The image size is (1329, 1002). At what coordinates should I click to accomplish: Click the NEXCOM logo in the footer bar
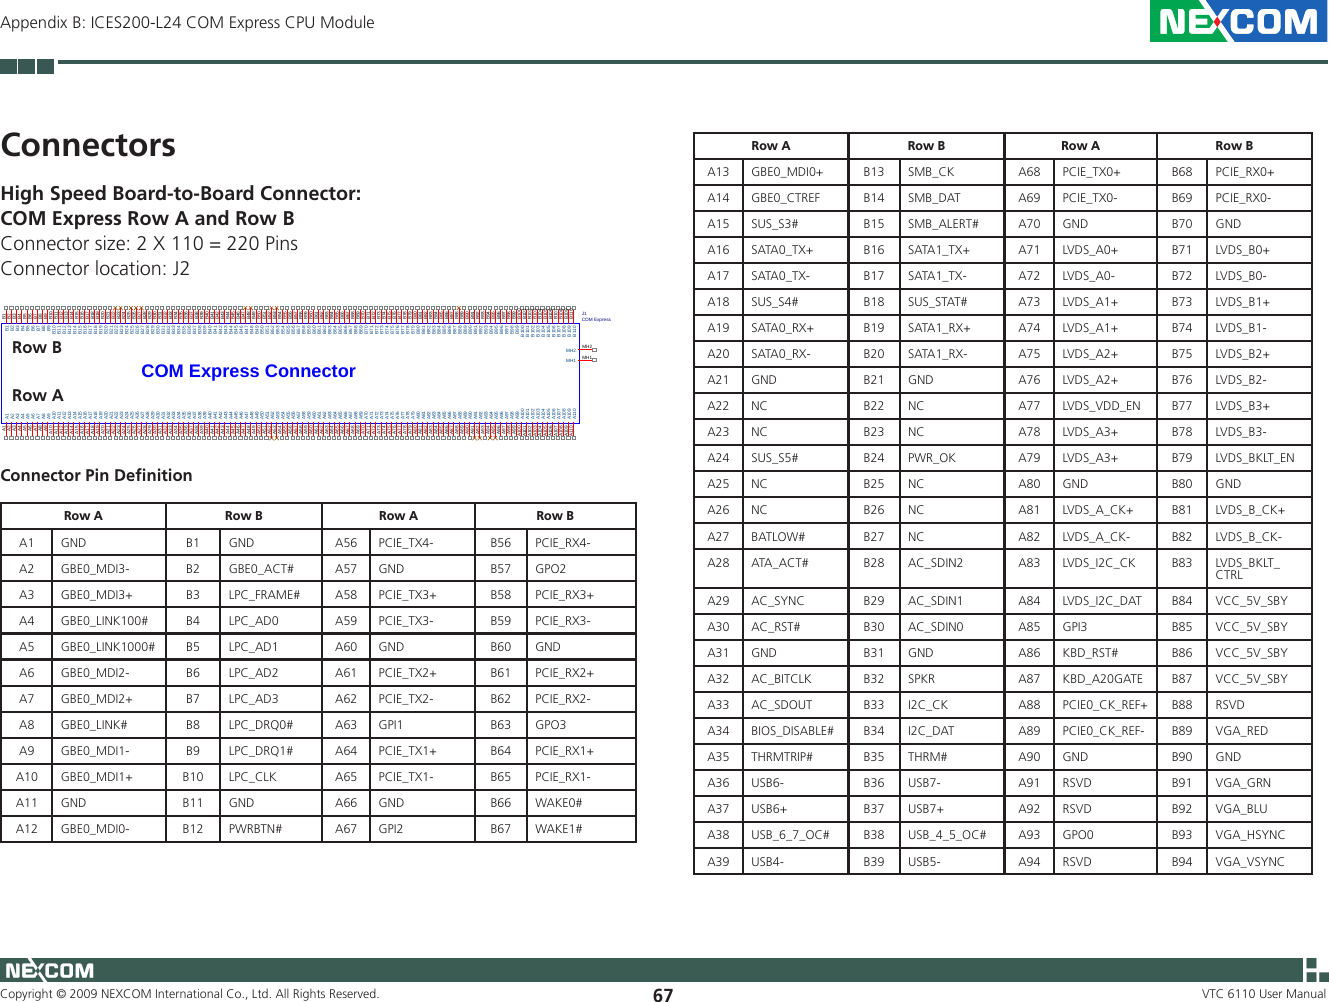[49, 970]
